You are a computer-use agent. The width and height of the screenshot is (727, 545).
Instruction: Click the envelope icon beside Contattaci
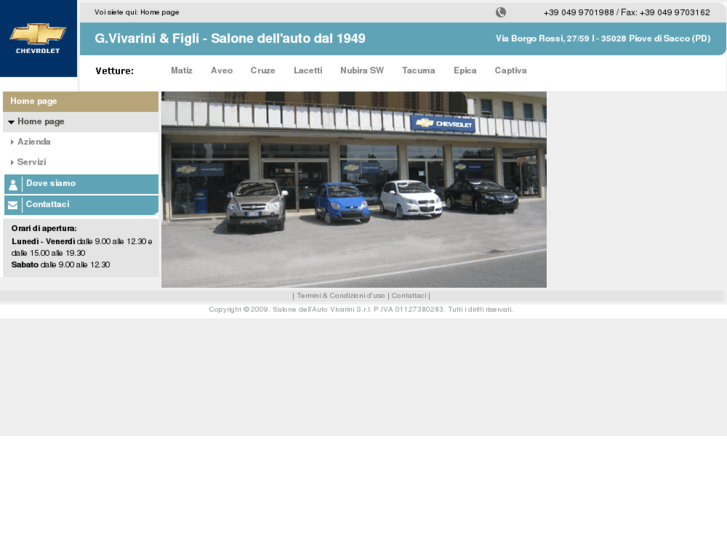[x=13, y=205]
